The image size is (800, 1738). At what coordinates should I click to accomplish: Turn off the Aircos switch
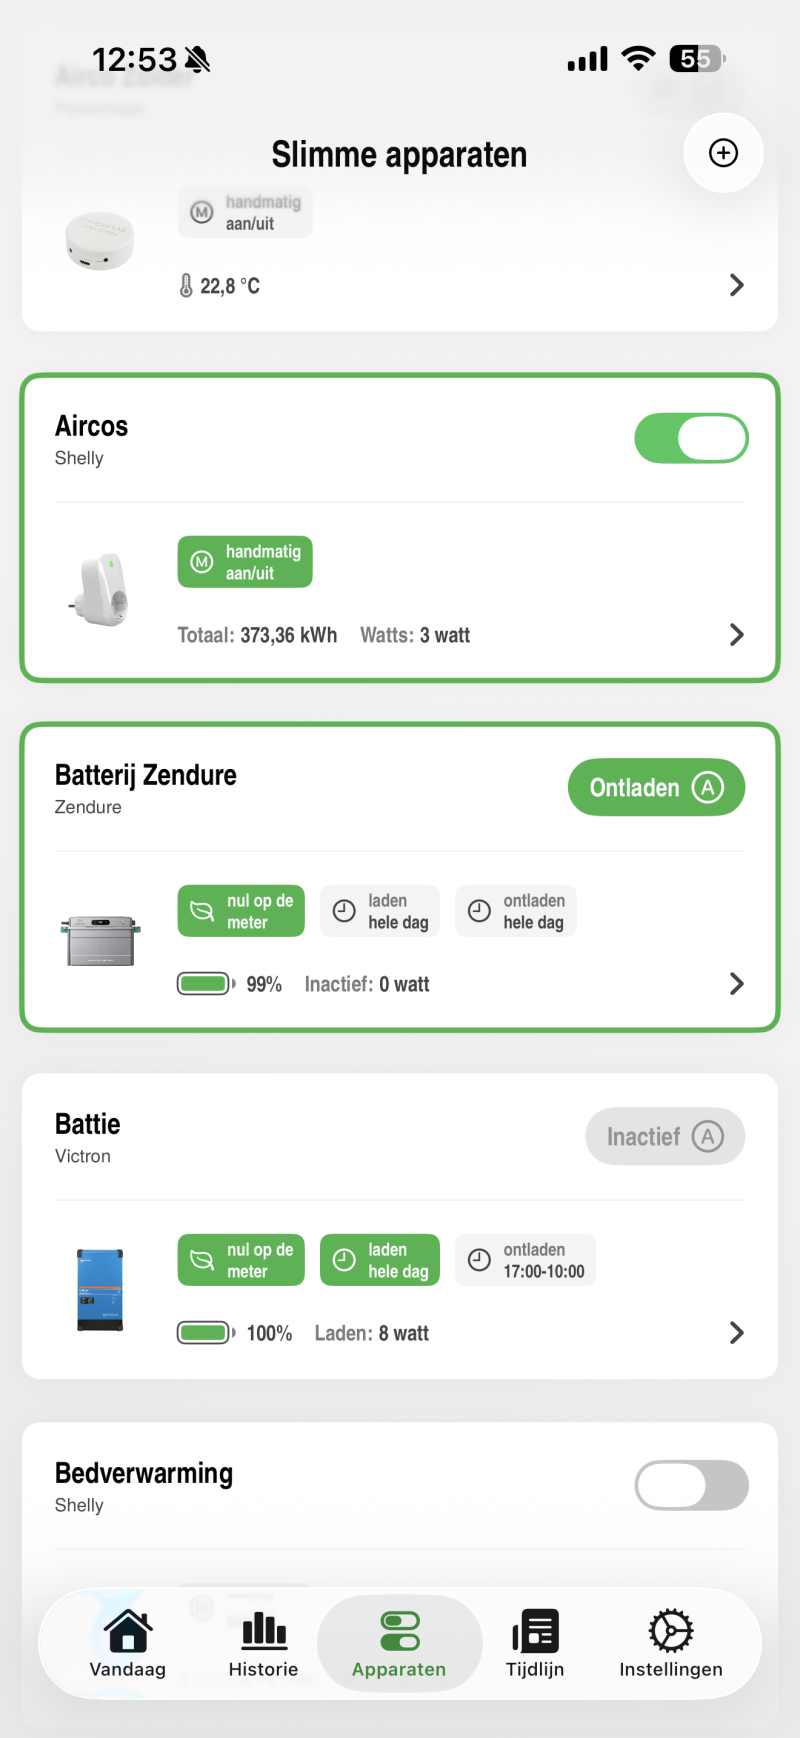tap(691, 438)
